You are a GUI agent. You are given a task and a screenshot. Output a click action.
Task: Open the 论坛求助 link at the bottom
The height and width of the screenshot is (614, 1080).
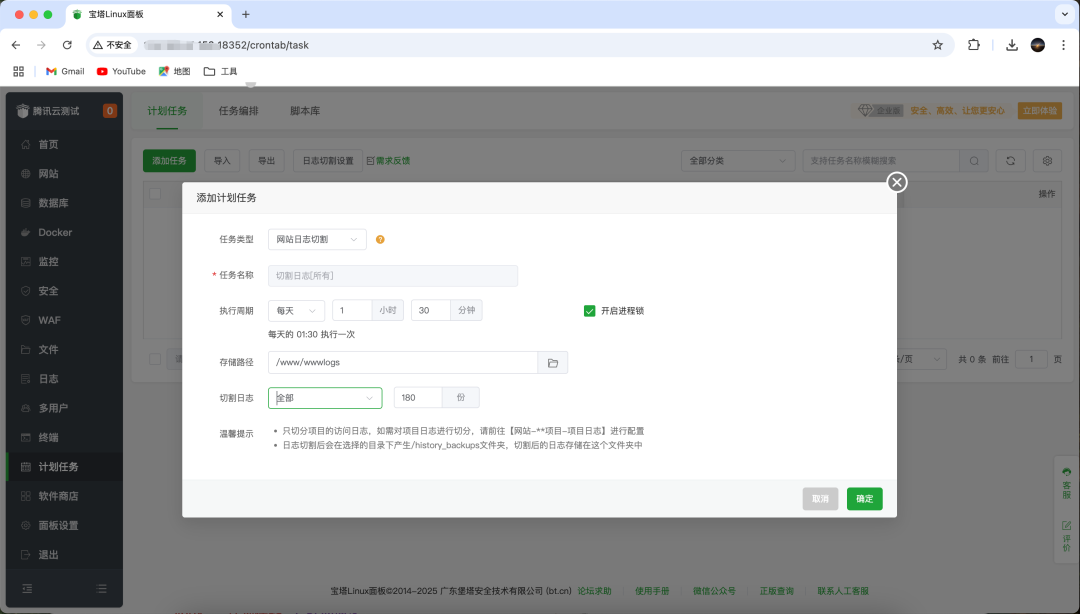pos(593,590)
